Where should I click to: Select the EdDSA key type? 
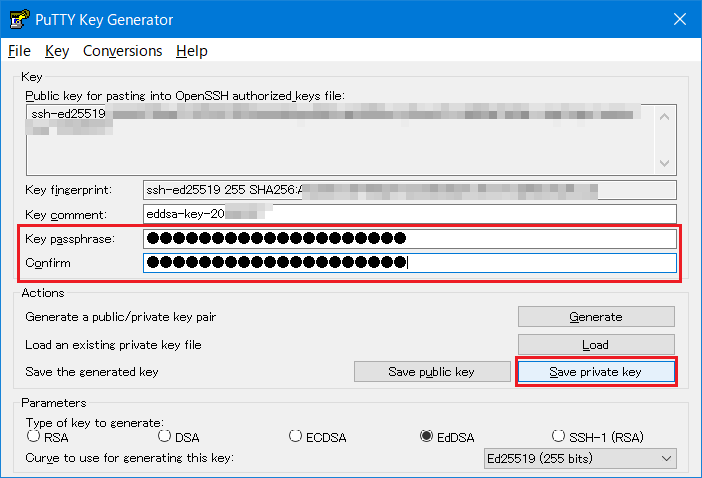click(x=427, y=436)
